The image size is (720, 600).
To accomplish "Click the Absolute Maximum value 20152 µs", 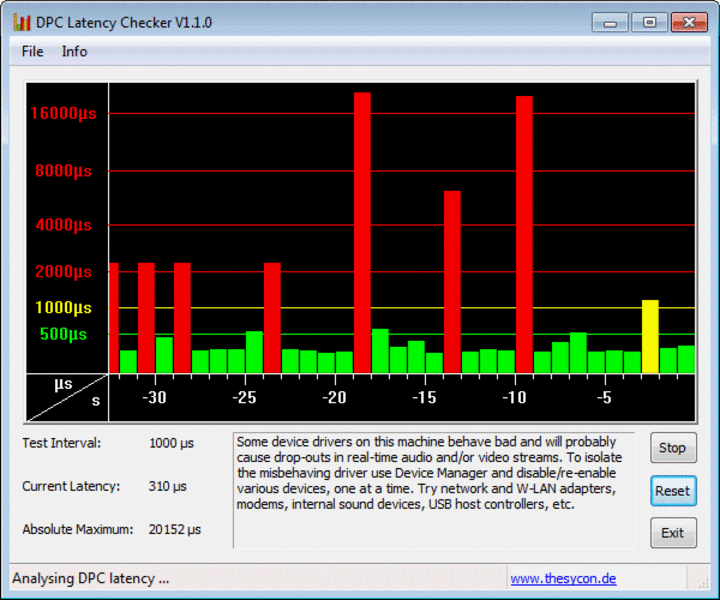I will tap(175, 530).
